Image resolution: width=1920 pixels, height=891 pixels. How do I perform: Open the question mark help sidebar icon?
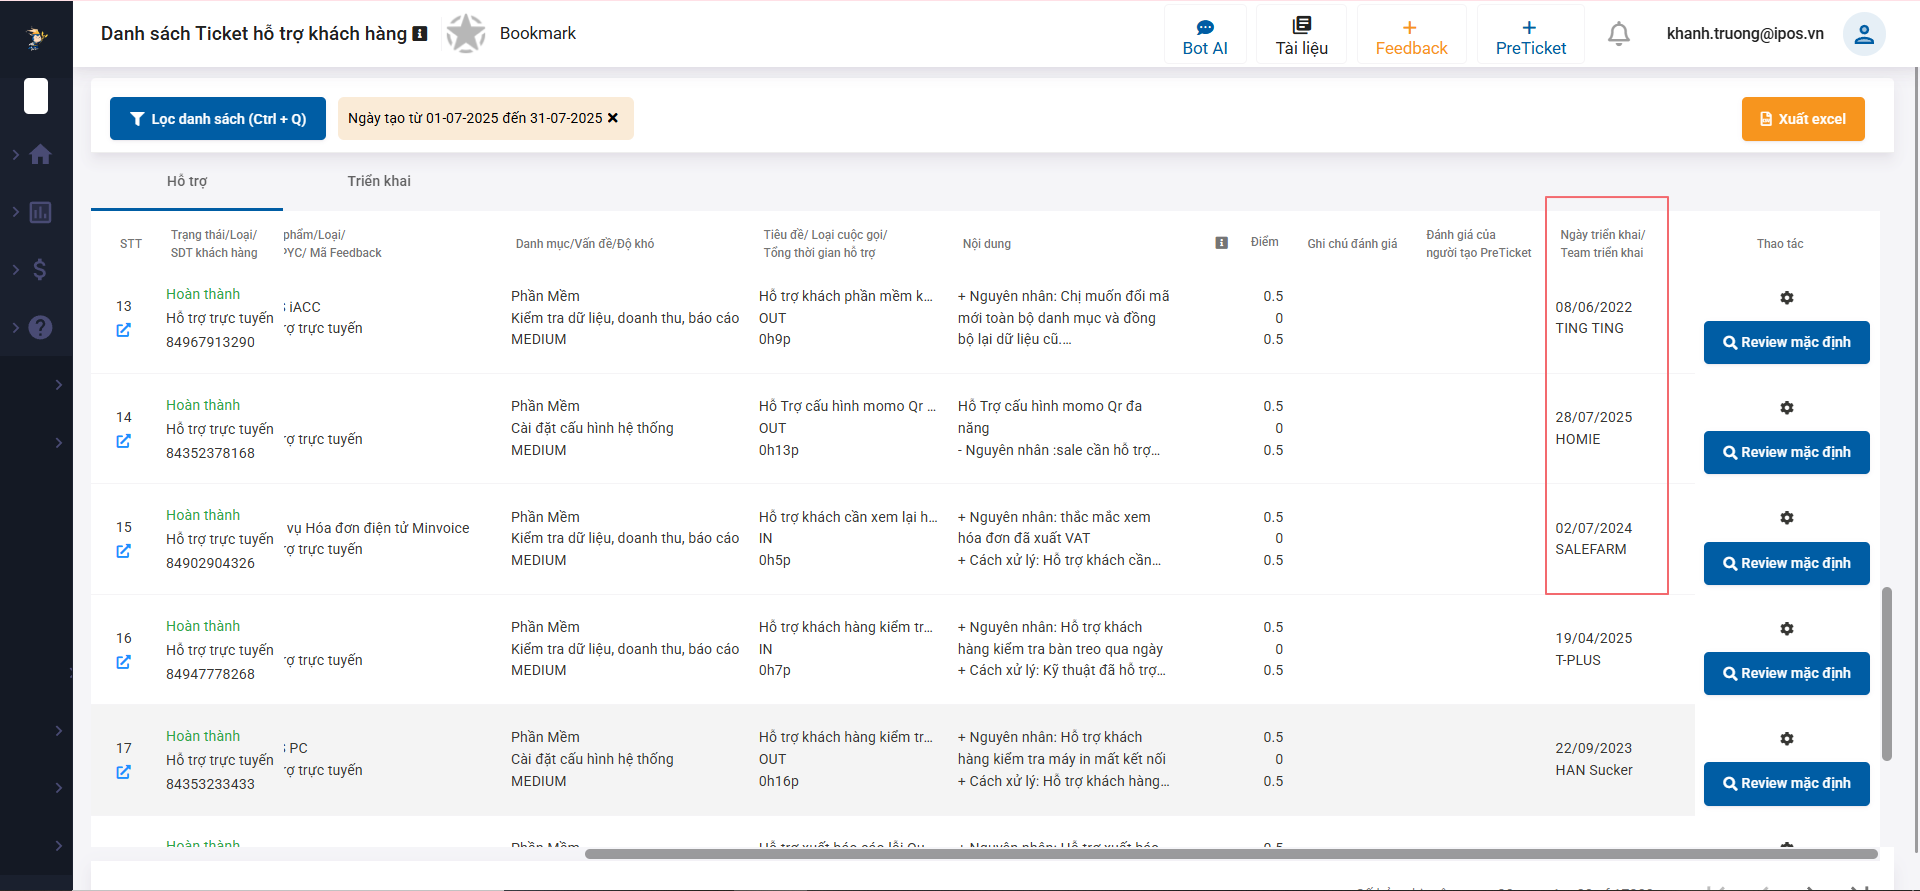click(x=40, y=327)
